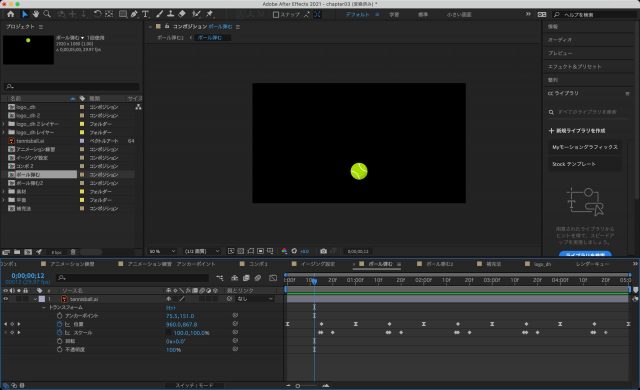This screenshot has height=390, width=640.
Task: Show hidden workspaces with double arrow
Action: (x=528, y=14)
